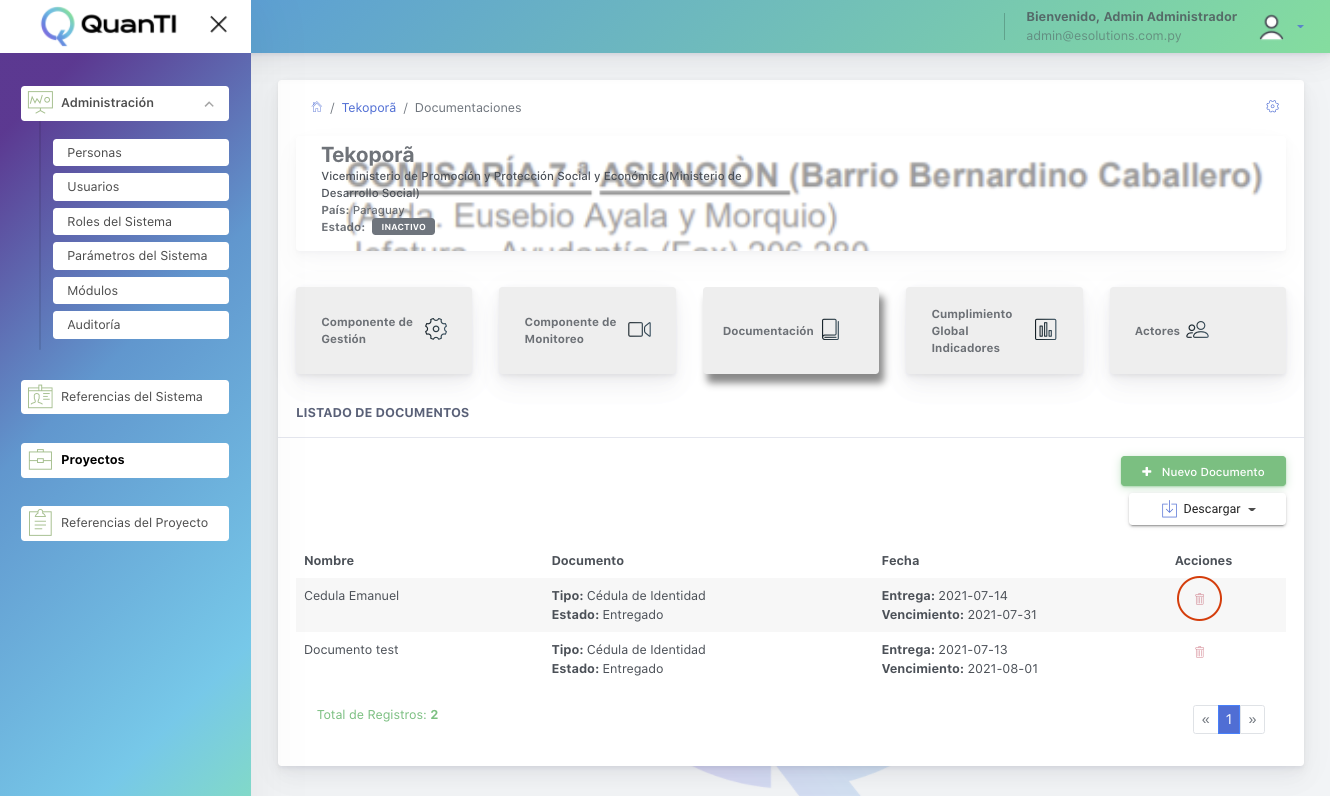Click the Referencias del Proyecto clipboard icon
Image resolution: width=1330 pixels, height=796 pixels.
(40, 522)
